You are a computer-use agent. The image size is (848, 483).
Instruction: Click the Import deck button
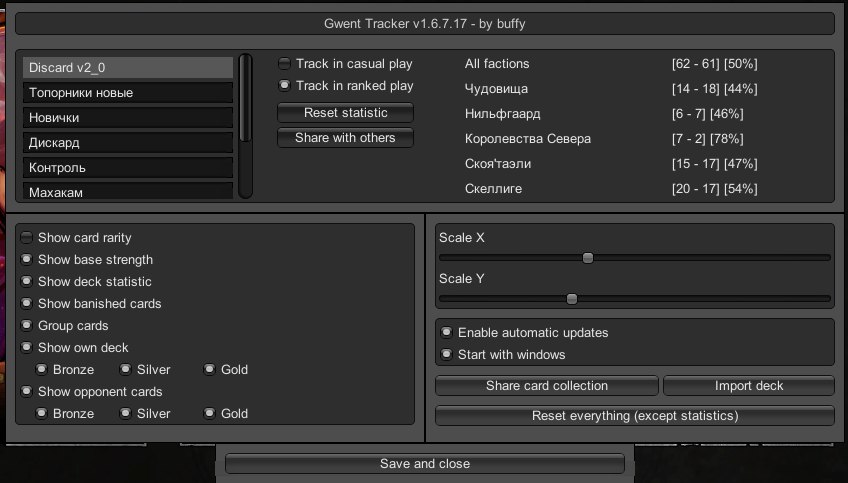click(x=748, y=386)
